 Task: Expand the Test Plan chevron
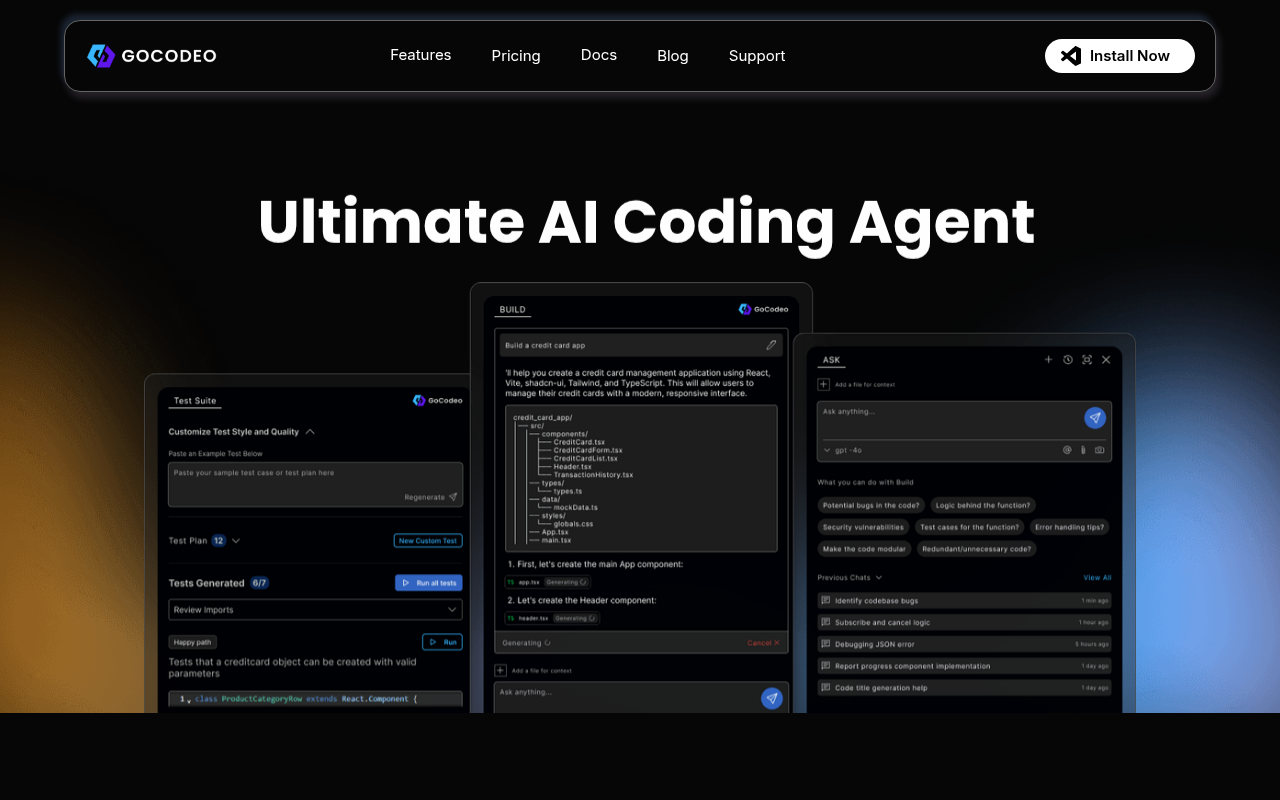tap(236, 541)
